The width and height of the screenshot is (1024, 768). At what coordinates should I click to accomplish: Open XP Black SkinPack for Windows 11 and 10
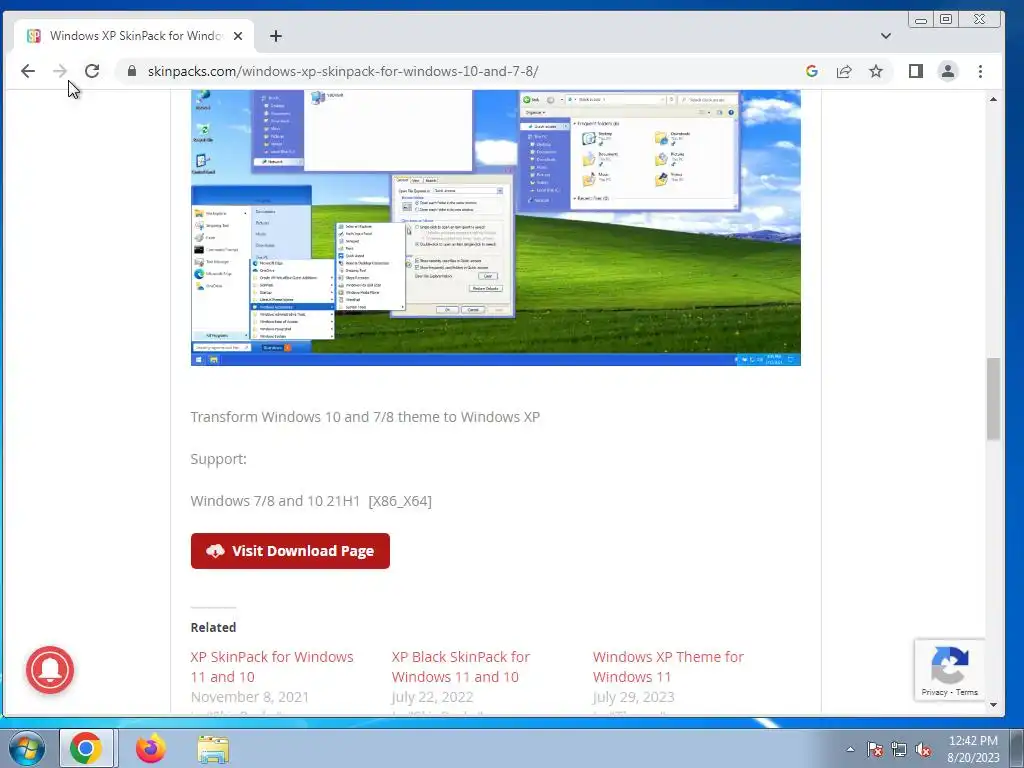click(460, 667)
